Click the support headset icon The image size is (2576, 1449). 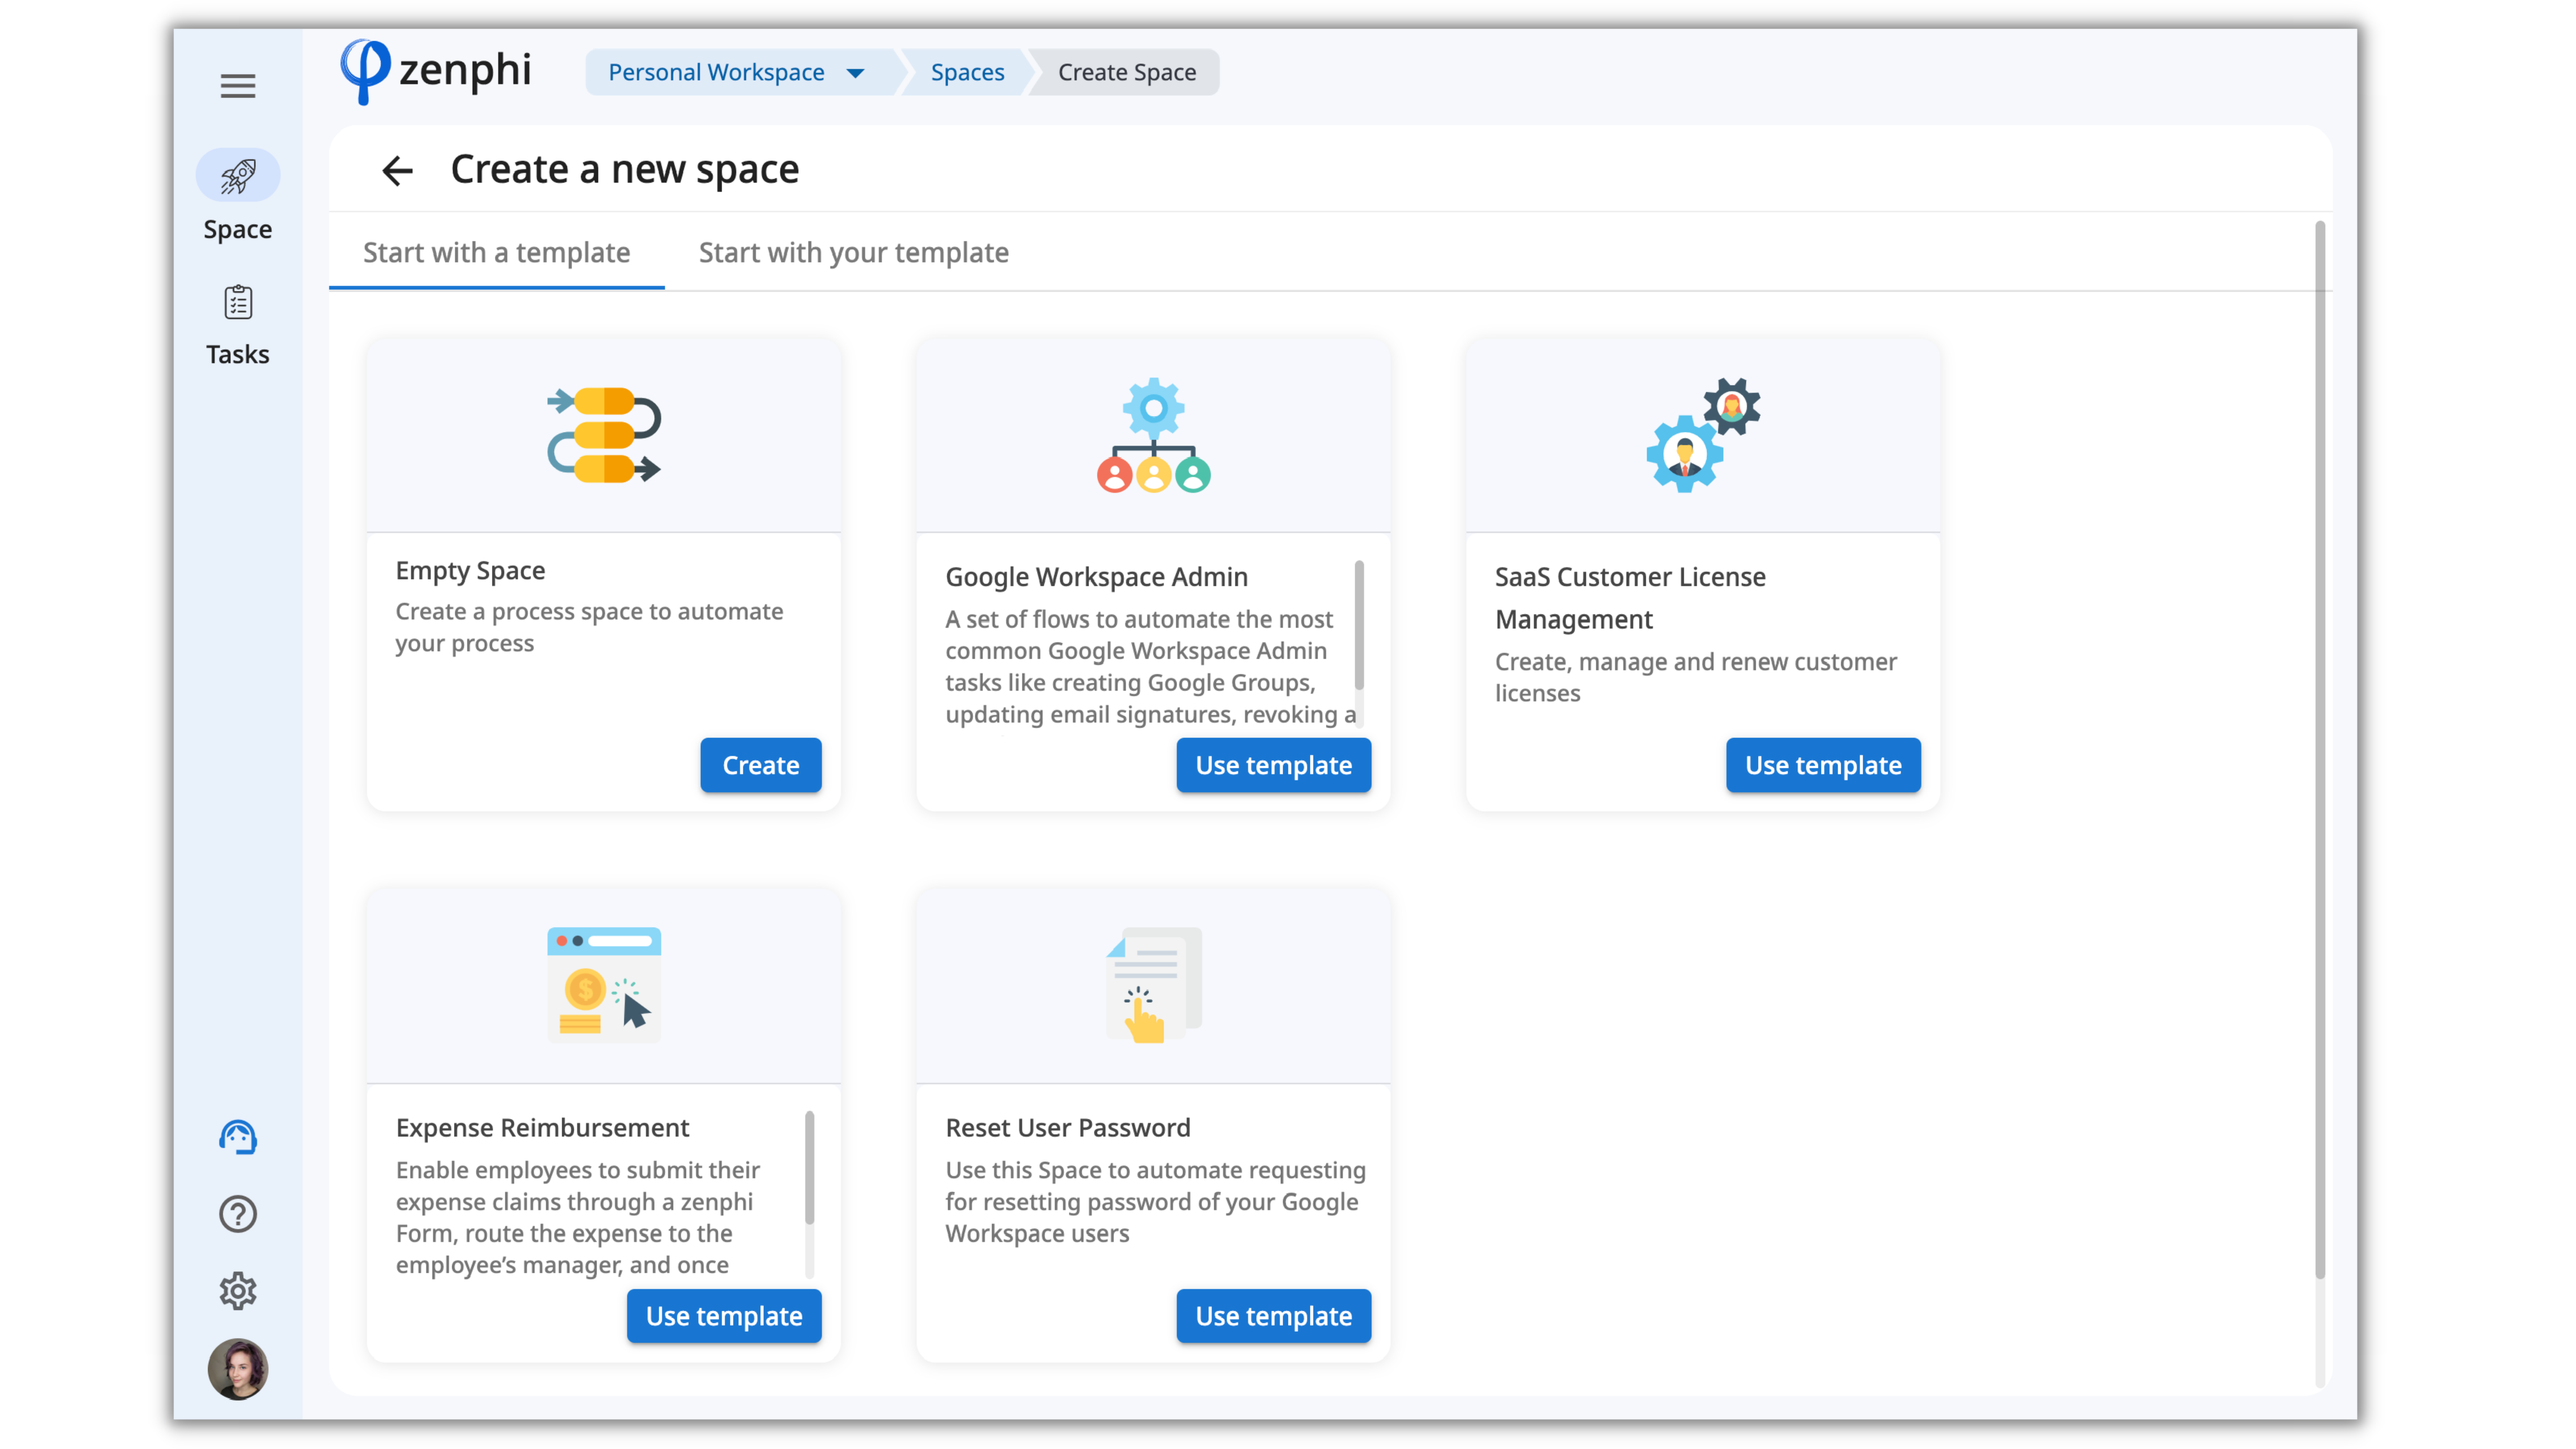coord(237,1137)
